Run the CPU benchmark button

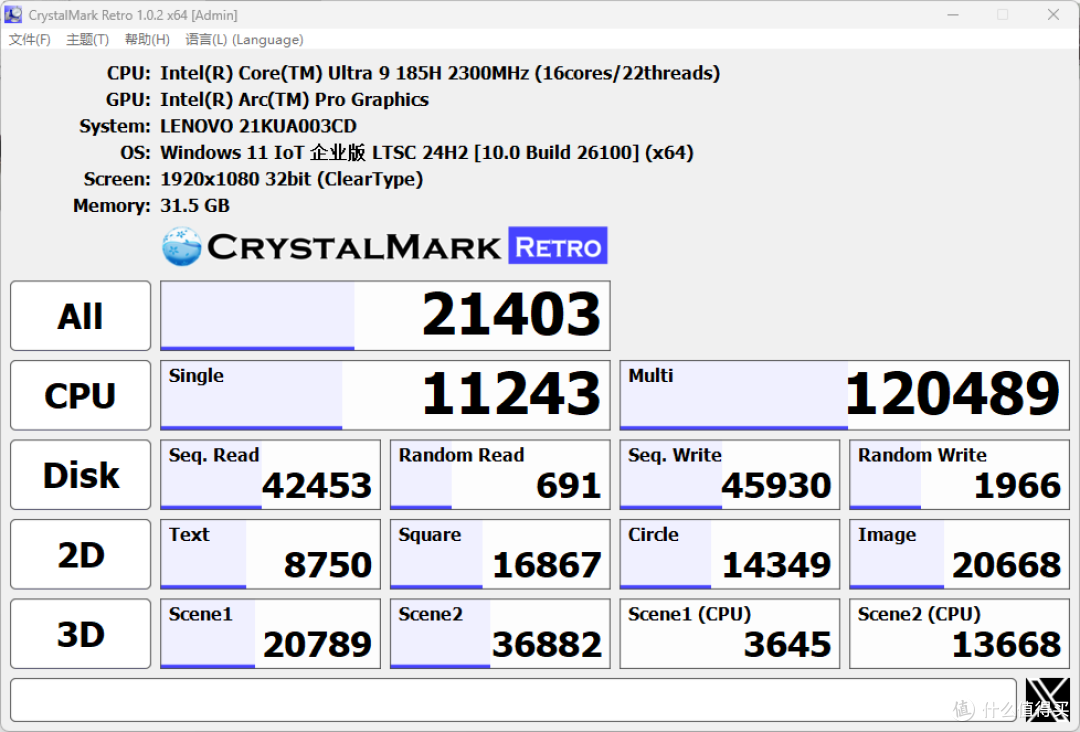(81, 395)
